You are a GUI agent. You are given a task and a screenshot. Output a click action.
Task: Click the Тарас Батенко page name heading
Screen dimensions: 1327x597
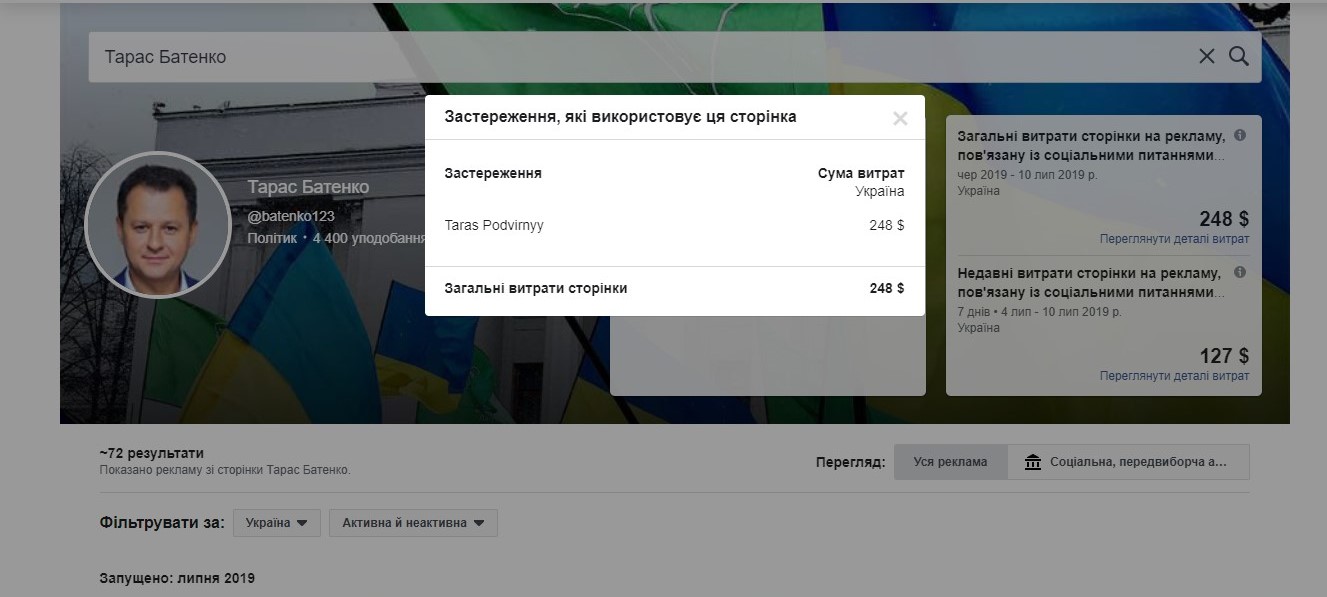coord(308,187)
